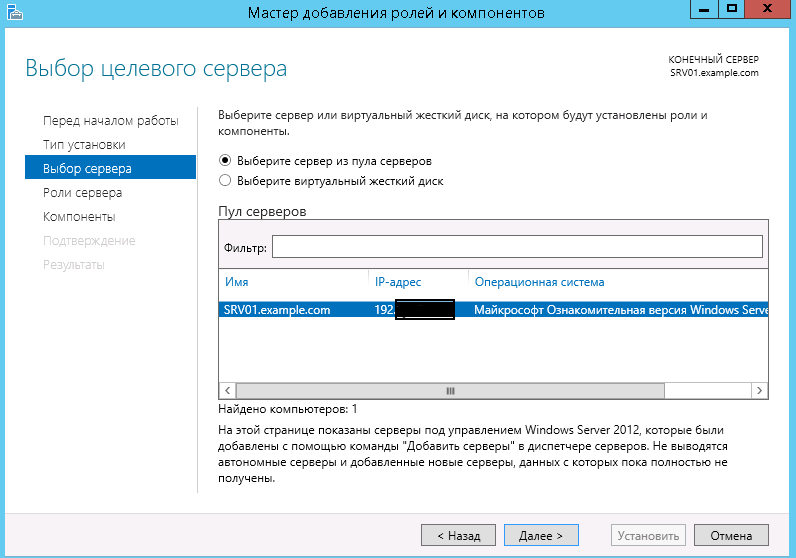Sort by the Операционная система column
This screenshot has width=796, height=558.
(539, 282)
